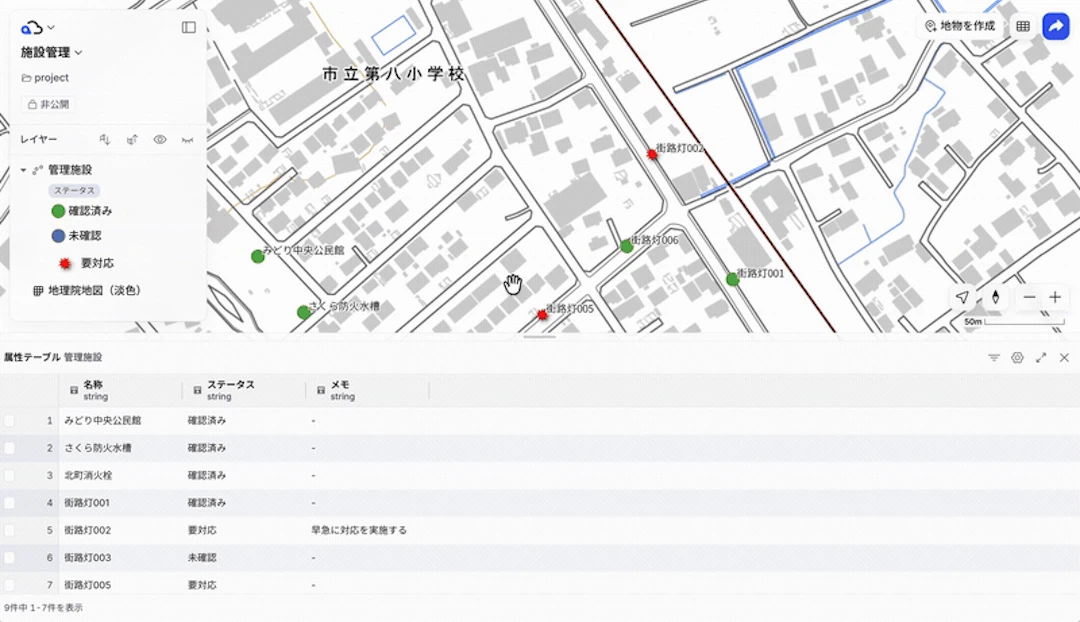Check the row 6 街路灯003 checkbox
This screenshot has height=622, width=1080.
[9, 558]
